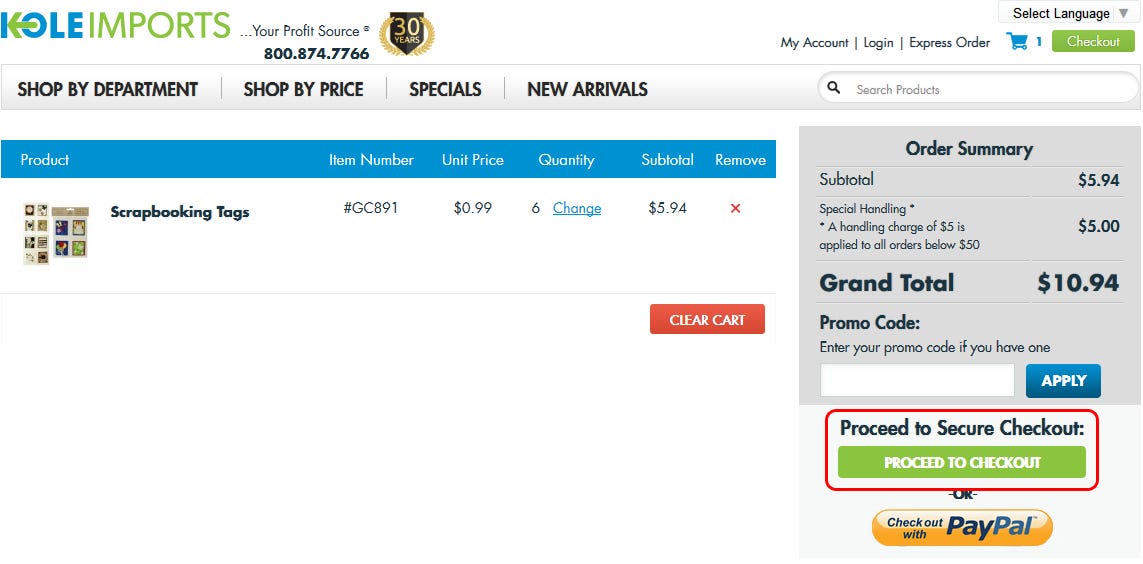Image resolution: width=1143 pixels, height=564 pixels.
Task: Click the search magnifier icon
Action: (x=834, y=88)
